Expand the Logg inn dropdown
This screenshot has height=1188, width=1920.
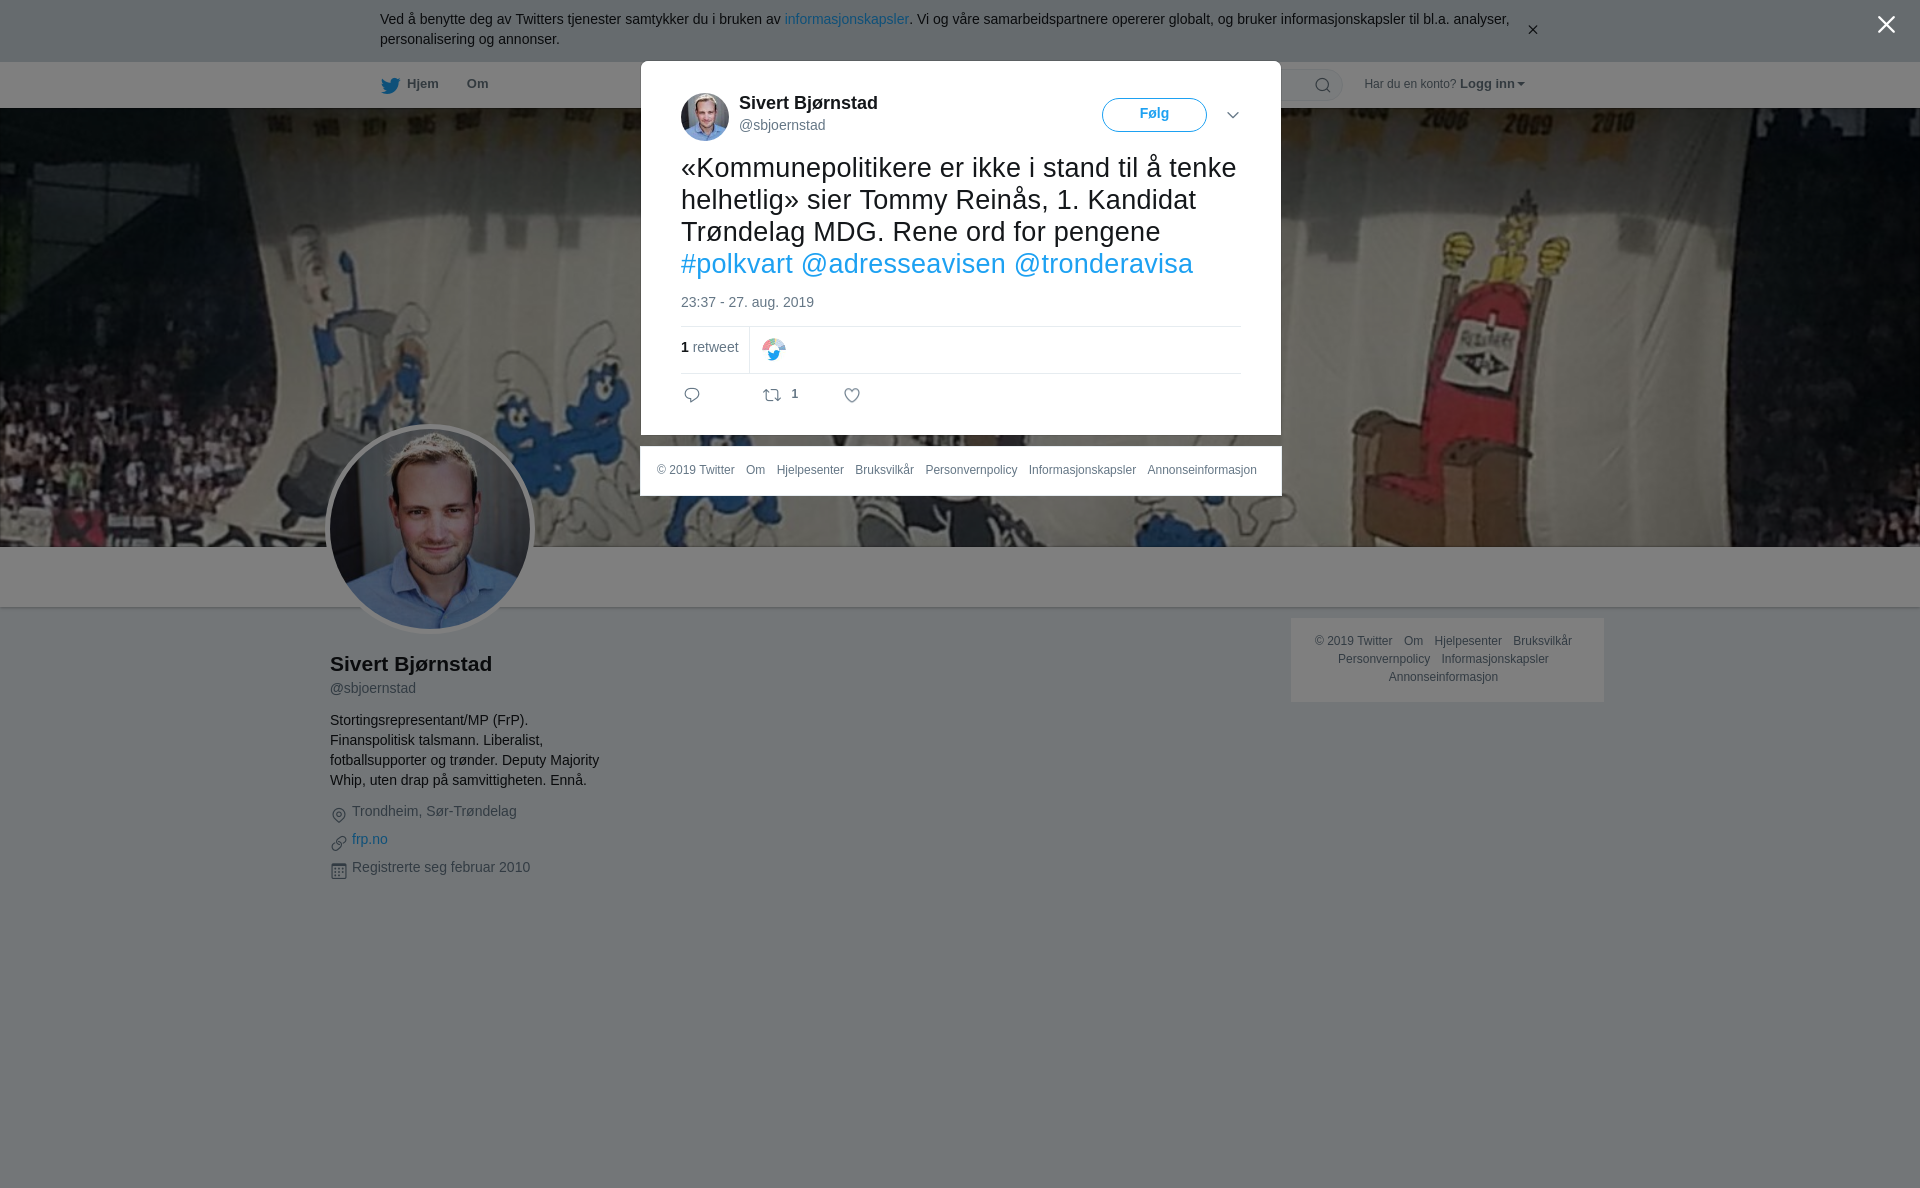pyautogui.click(x=1491, y=84)
